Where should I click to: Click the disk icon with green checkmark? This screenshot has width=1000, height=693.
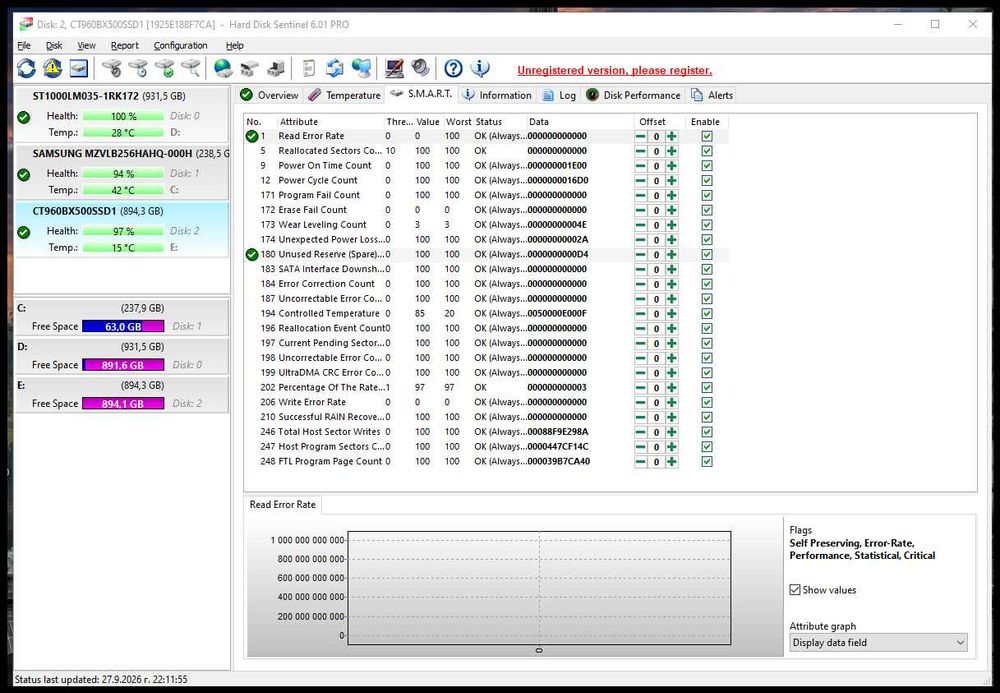165,68
